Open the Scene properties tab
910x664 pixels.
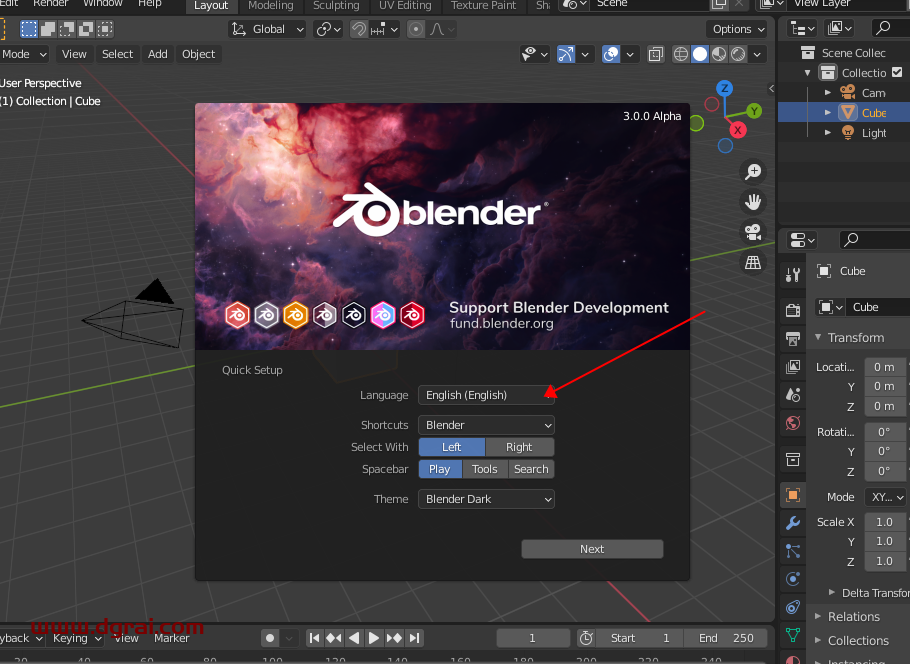(793, 395)
